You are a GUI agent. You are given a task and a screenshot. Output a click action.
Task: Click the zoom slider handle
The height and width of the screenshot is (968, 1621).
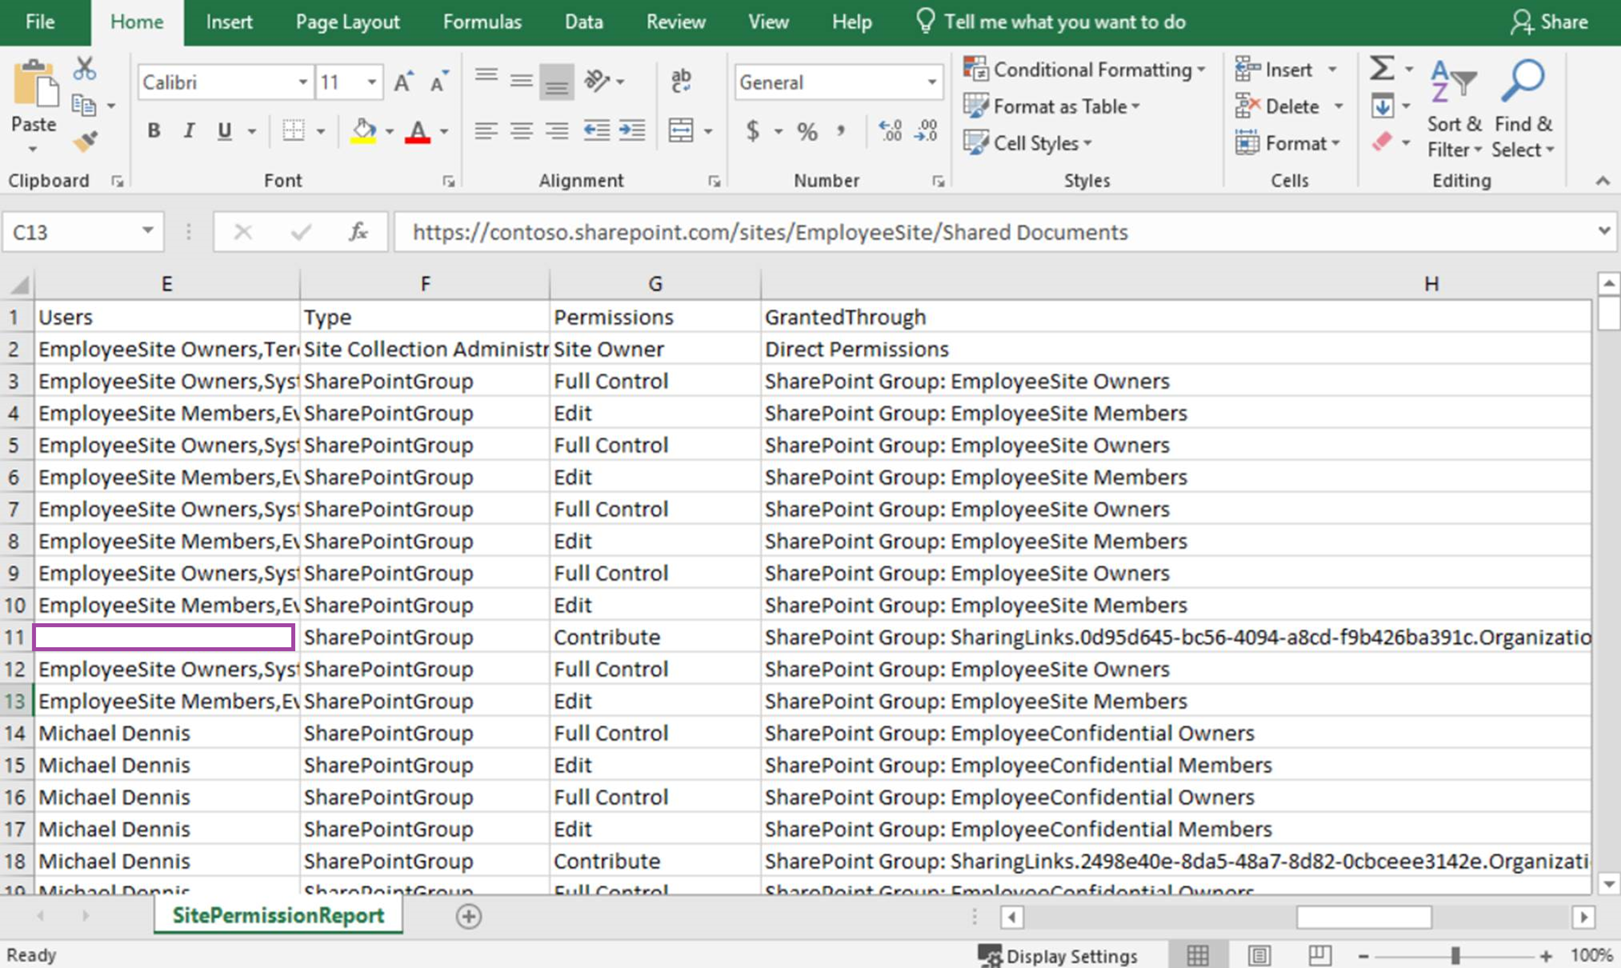(1455, 956)
